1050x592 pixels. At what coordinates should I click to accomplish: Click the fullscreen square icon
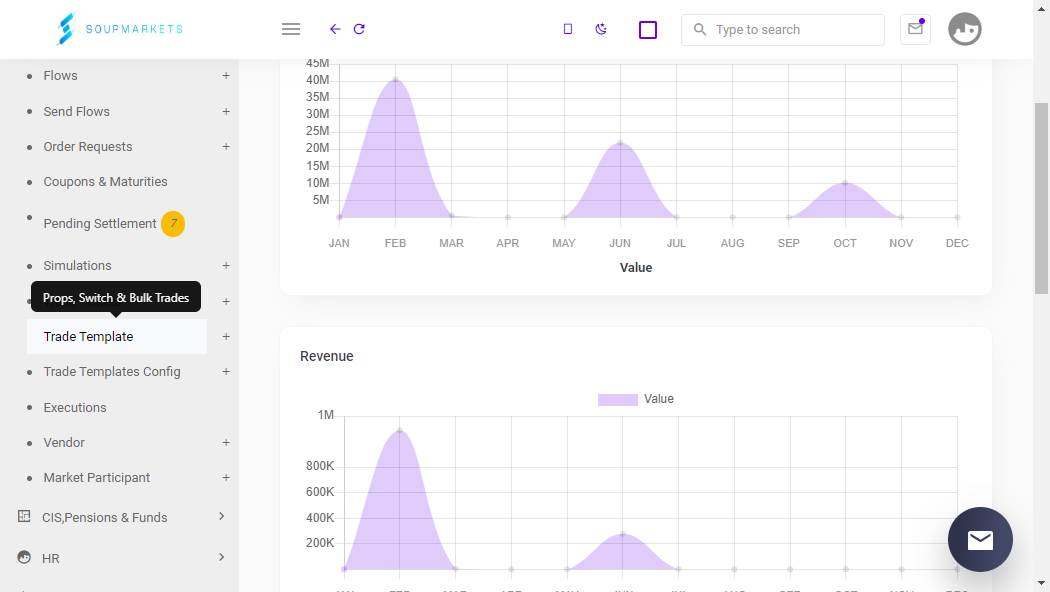point(648,29)
